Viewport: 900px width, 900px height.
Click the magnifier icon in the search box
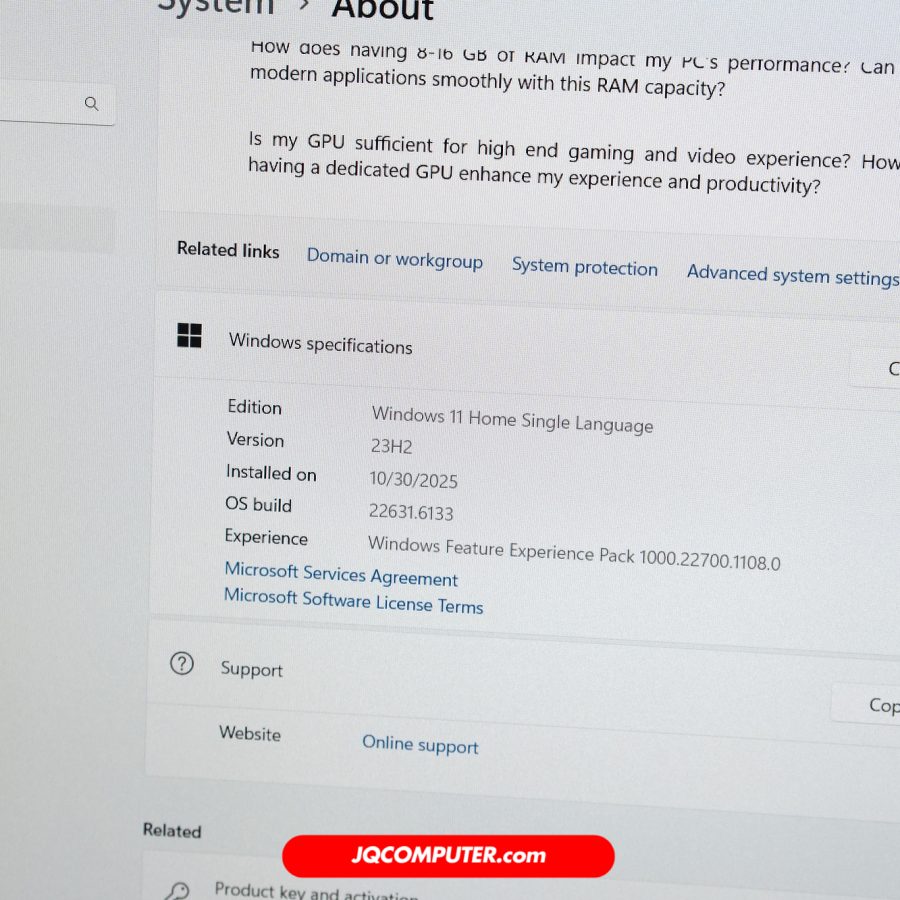pyautogui.click(x=92, y=104)
